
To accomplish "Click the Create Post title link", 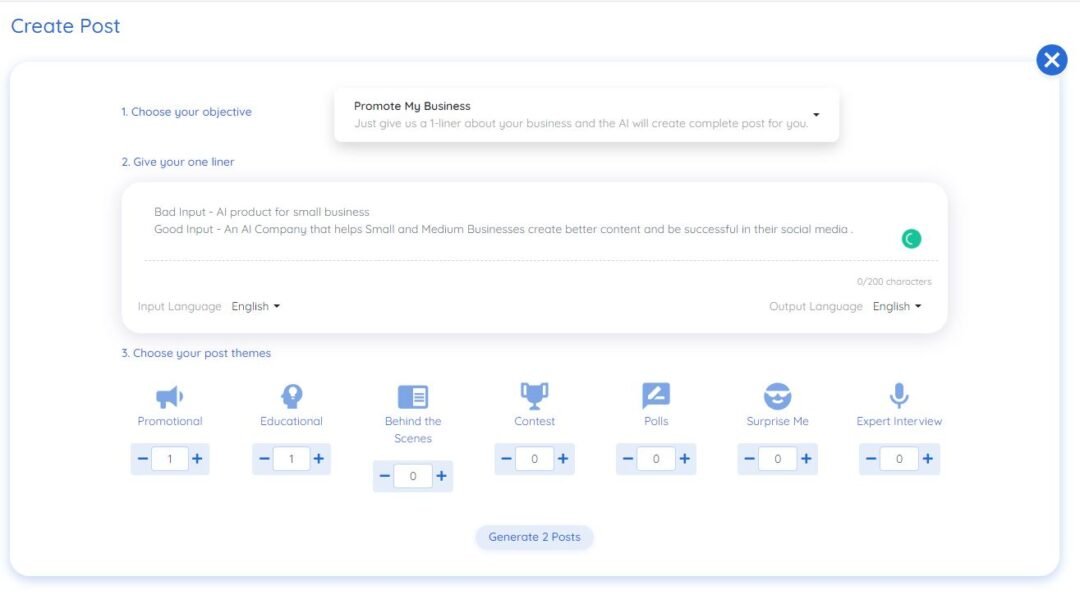I will pyautogui.click(x=64, y=26).
